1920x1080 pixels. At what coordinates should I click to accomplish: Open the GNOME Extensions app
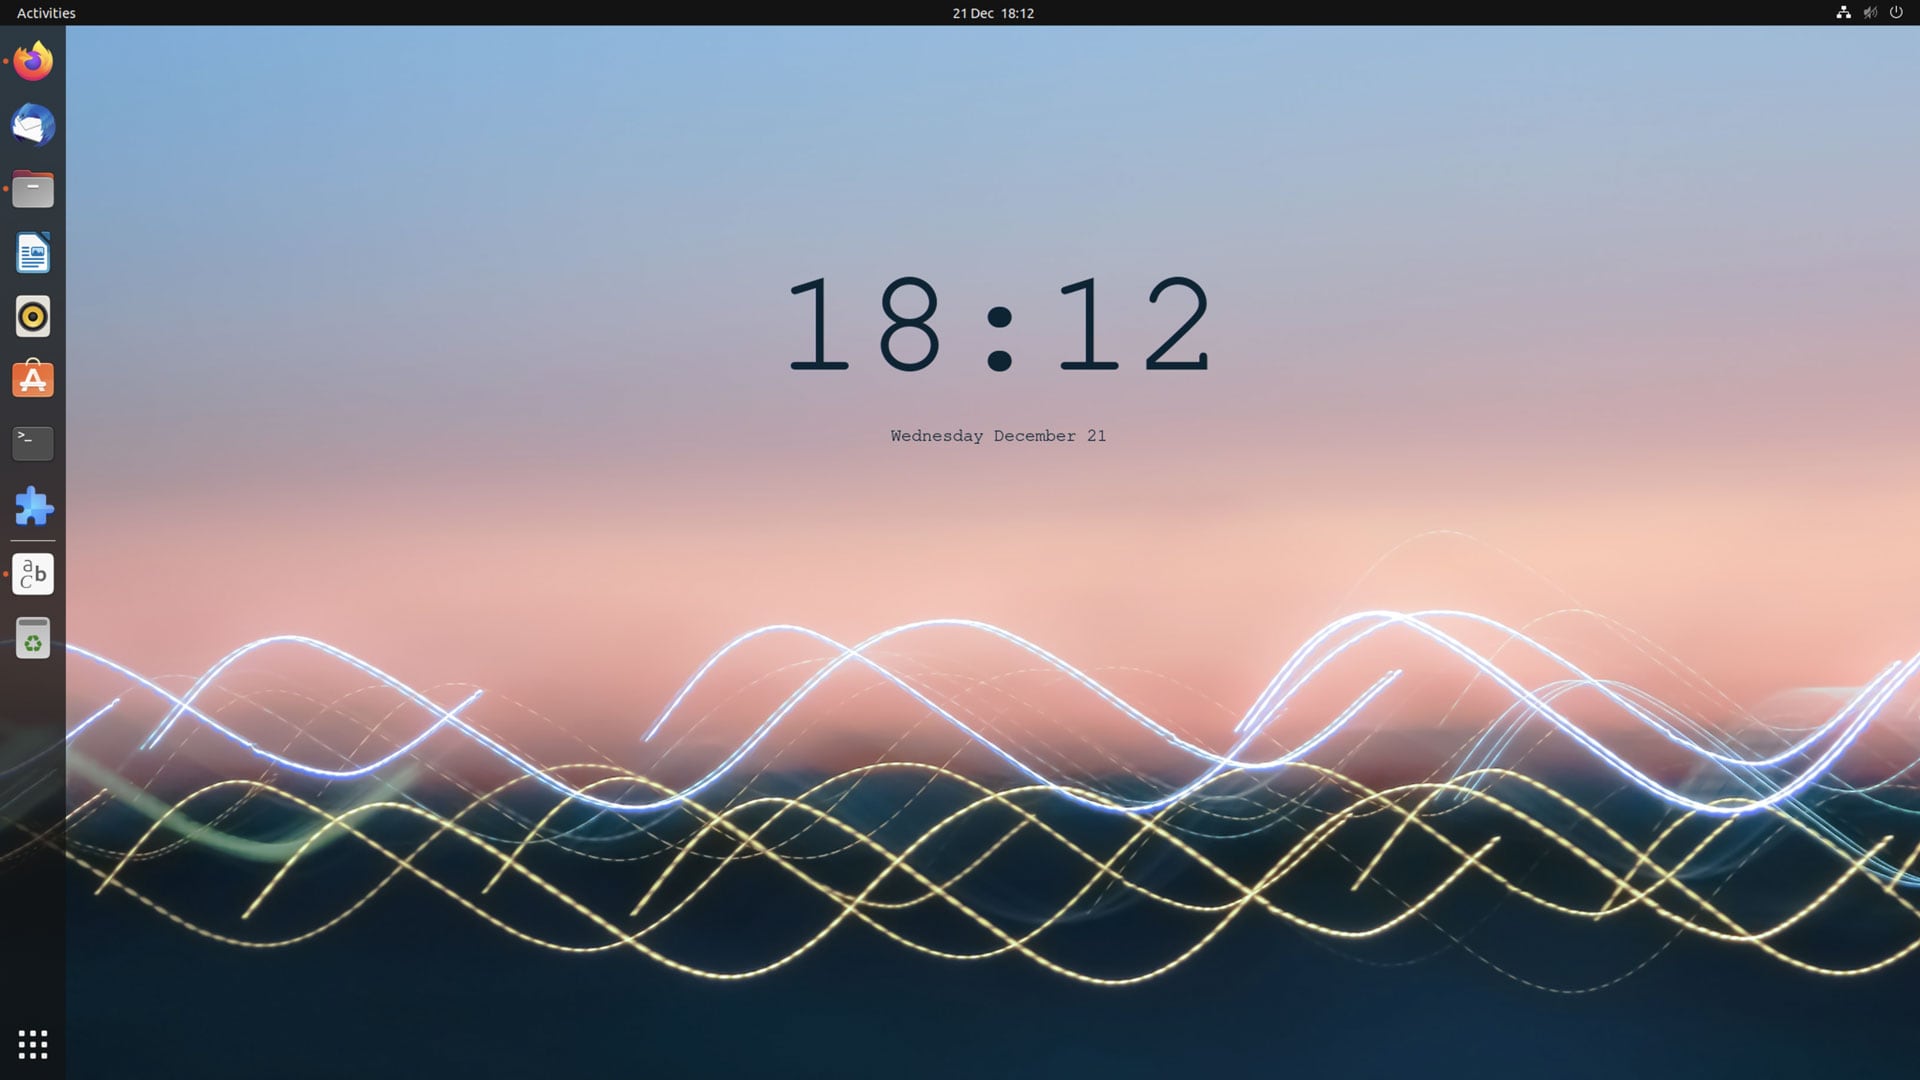coord(32,508)
